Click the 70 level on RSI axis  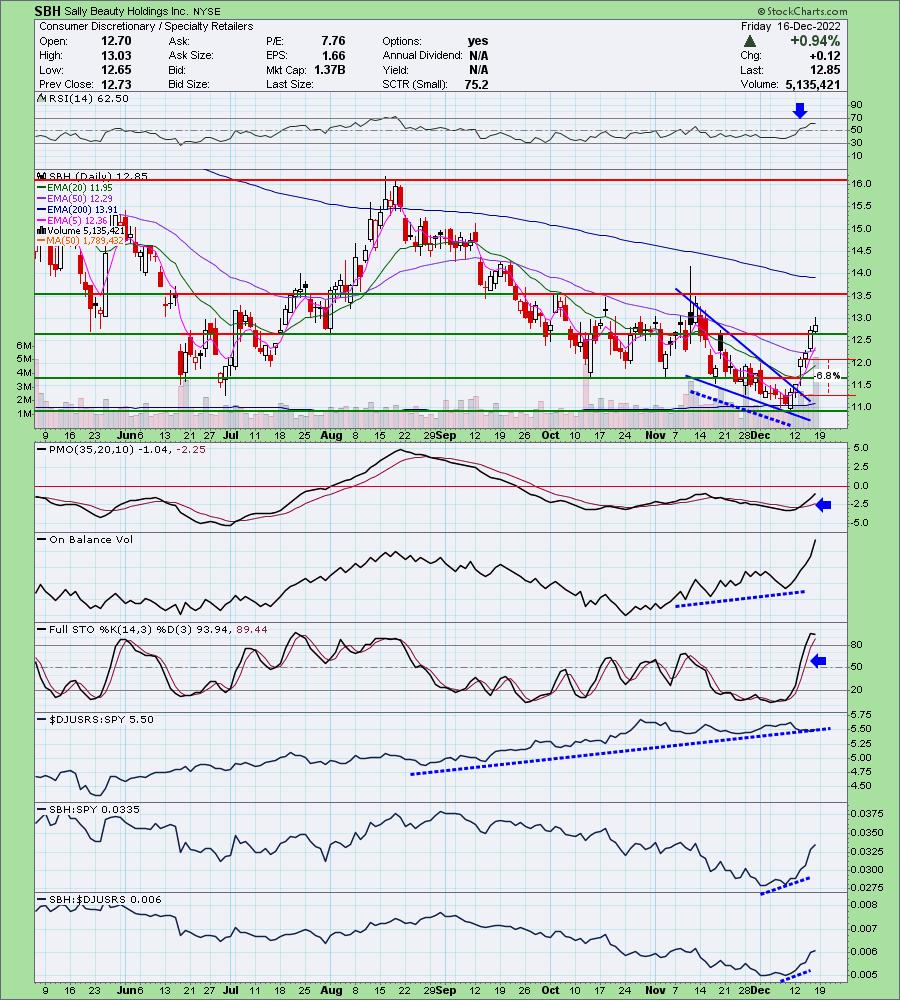point(855,117)
